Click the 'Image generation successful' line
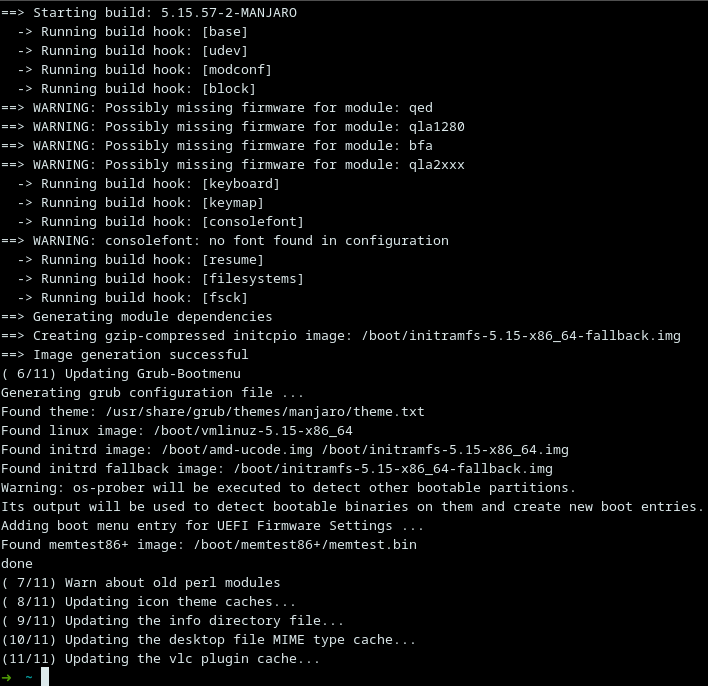This screenshot has height=686, width=708. (125, 355)
